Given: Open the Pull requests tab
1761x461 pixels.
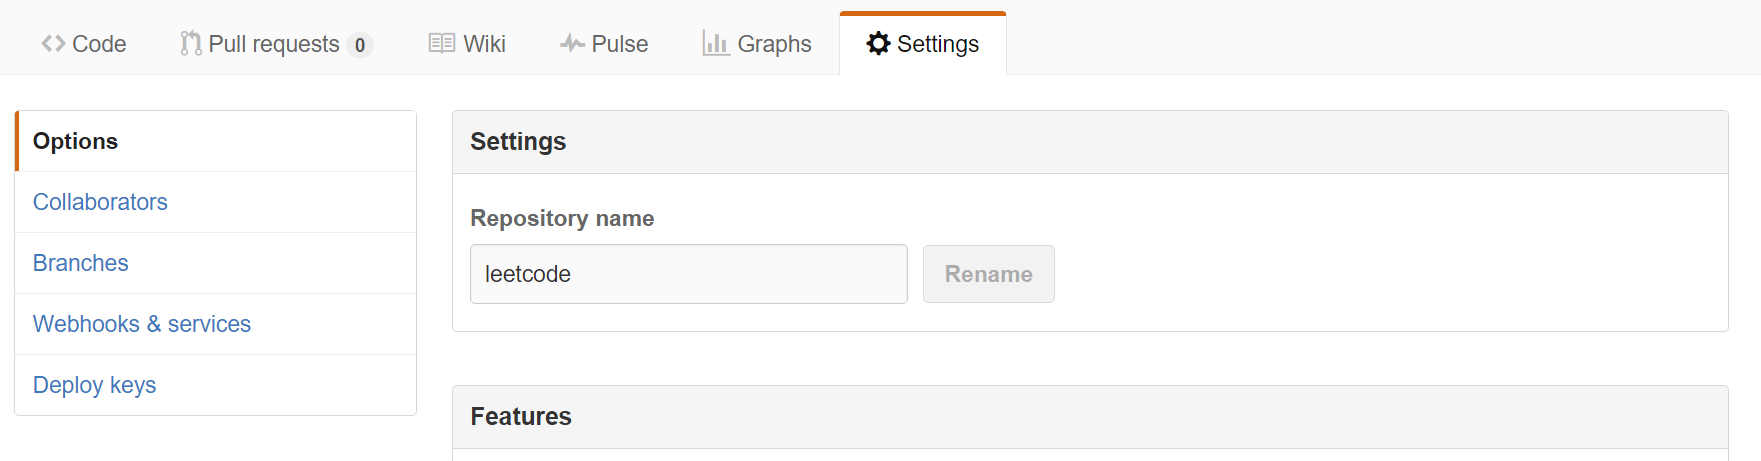Looking at the screenshot, I should (x=276, y=44).
